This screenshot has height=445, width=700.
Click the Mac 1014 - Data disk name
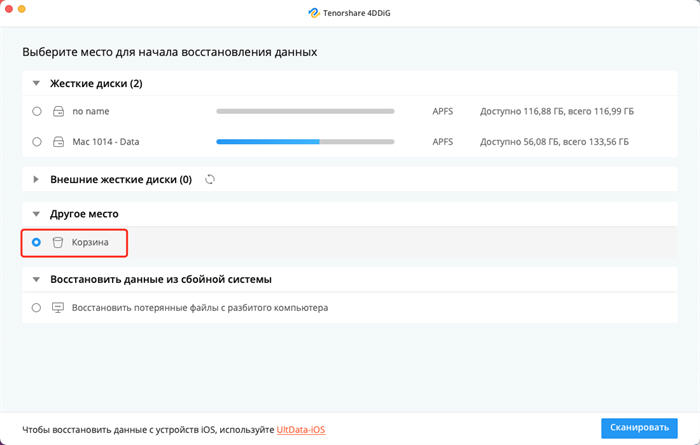click(x=106, y=142)
